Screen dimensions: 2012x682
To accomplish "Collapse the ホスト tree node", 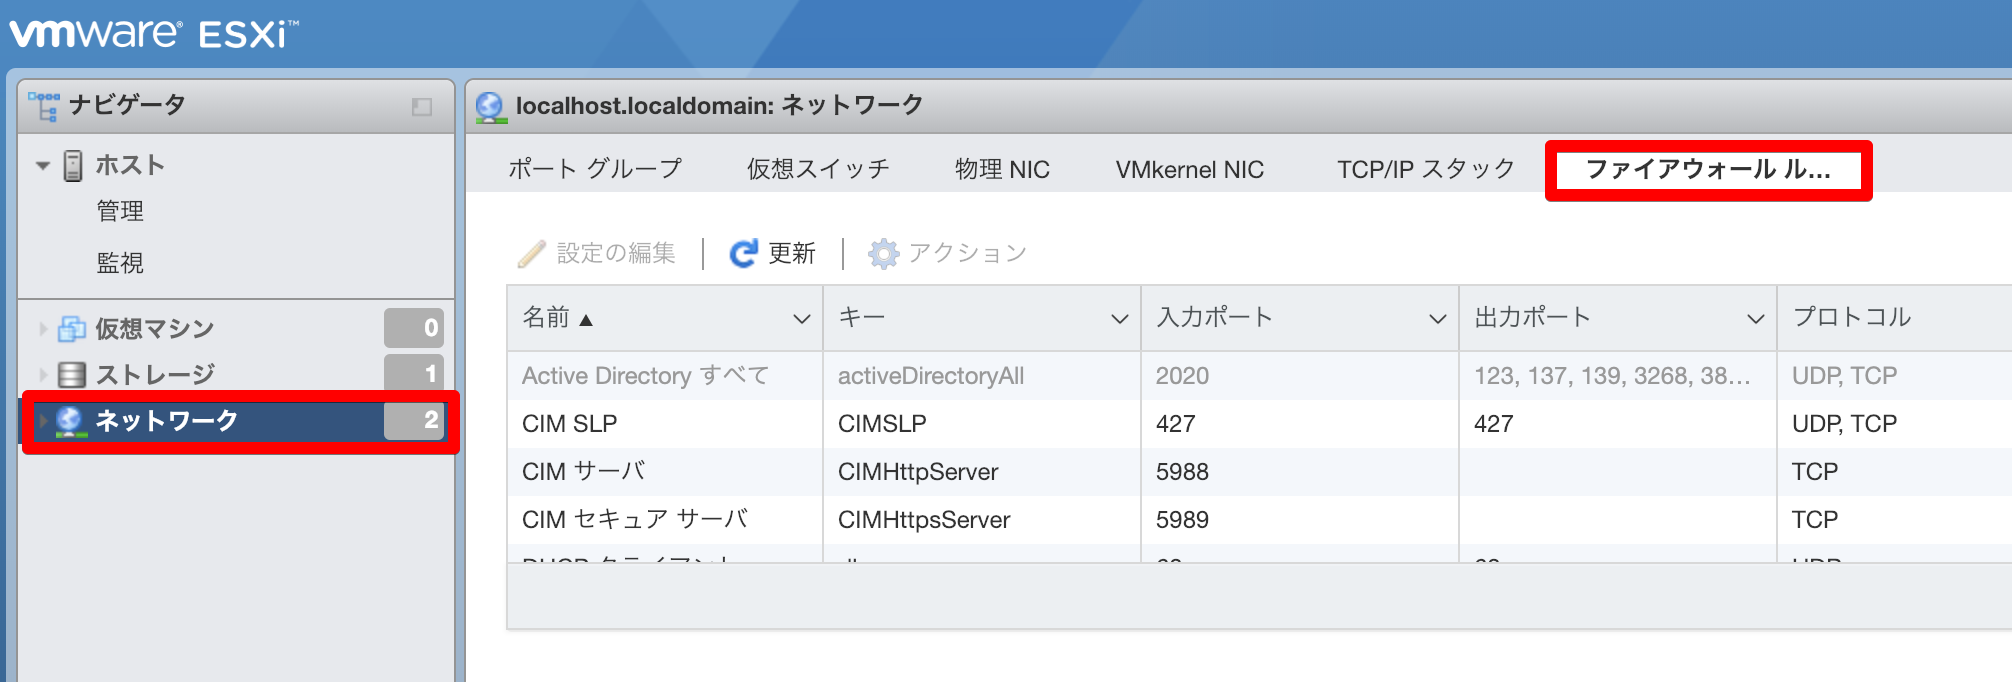I will coord(42,165).
